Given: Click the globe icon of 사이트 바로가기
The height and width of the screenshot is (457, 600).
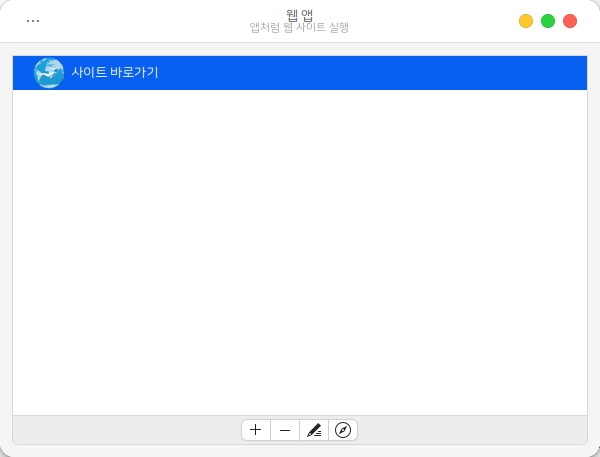Looking at the screenshot, I should pyautogui.click(x=48, y=73).
